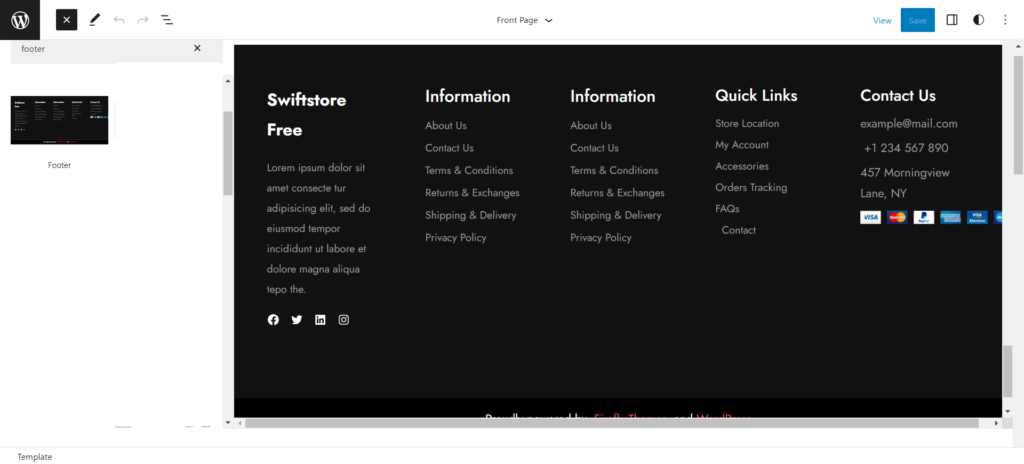Click the page scroll up arrow at far right
This screenshot has width=1024, height=464.
tap(1018, 46)
